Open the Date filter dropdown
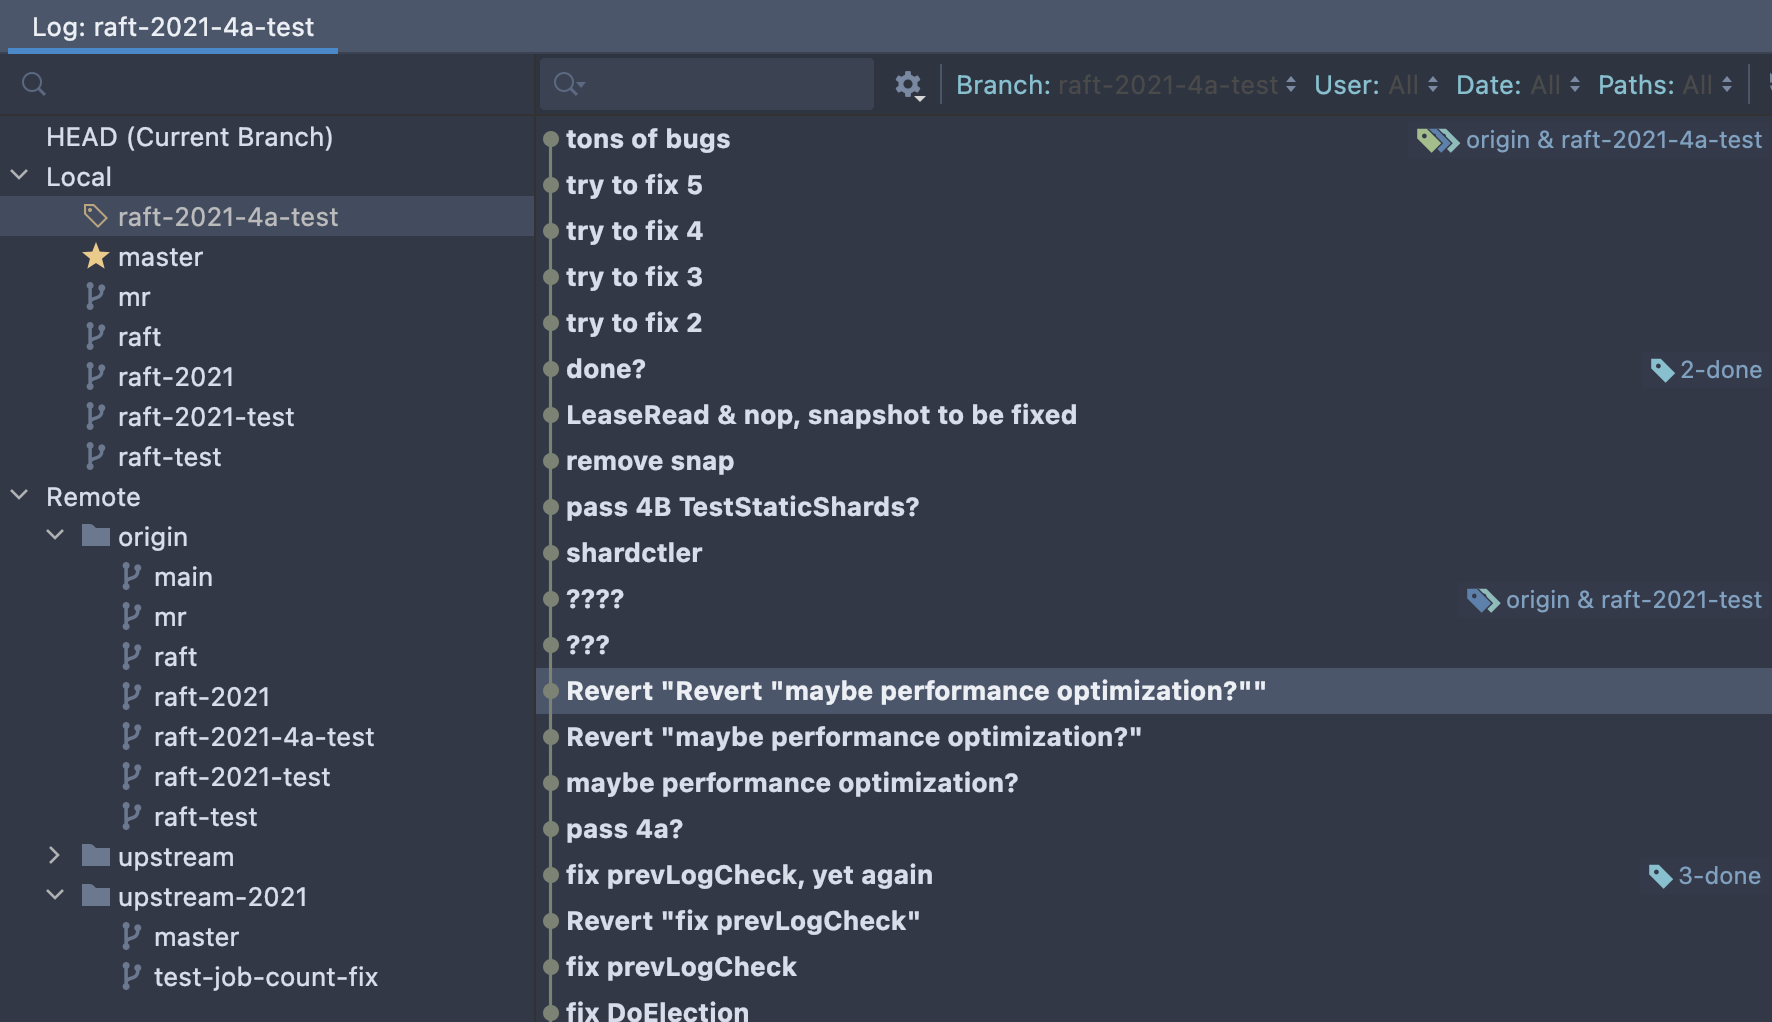 point(1517,85)
